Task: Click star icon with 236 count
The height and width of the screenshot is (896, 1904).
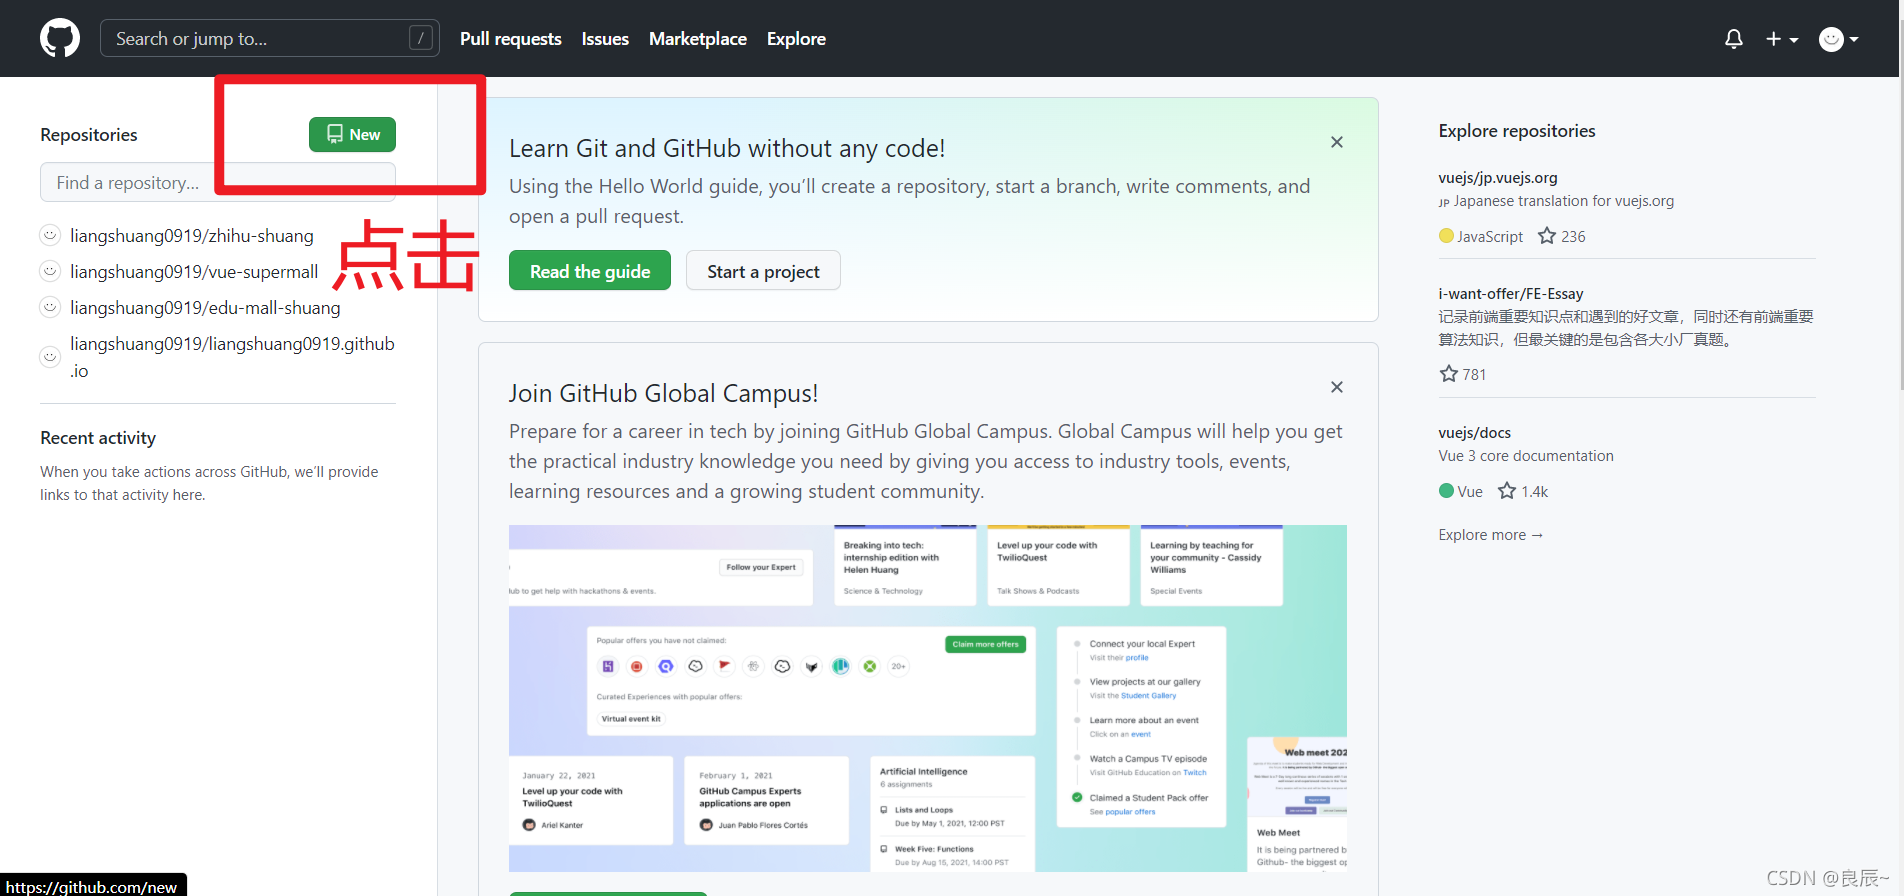Action: (1547, 236)
